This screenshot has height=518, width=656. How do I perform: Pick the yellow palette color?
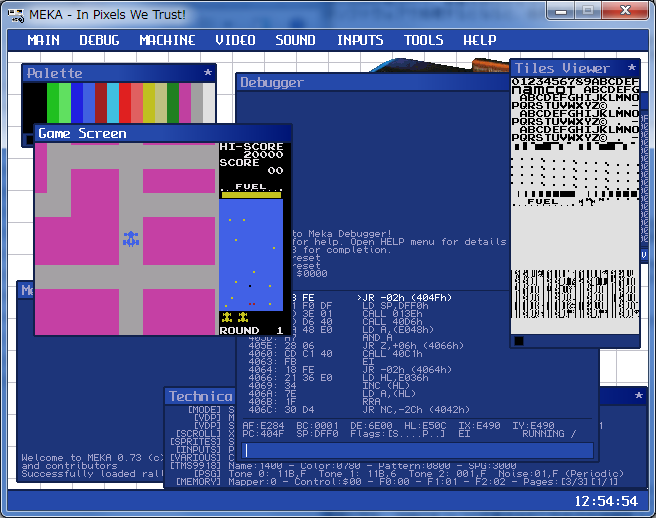click(149, 103)
